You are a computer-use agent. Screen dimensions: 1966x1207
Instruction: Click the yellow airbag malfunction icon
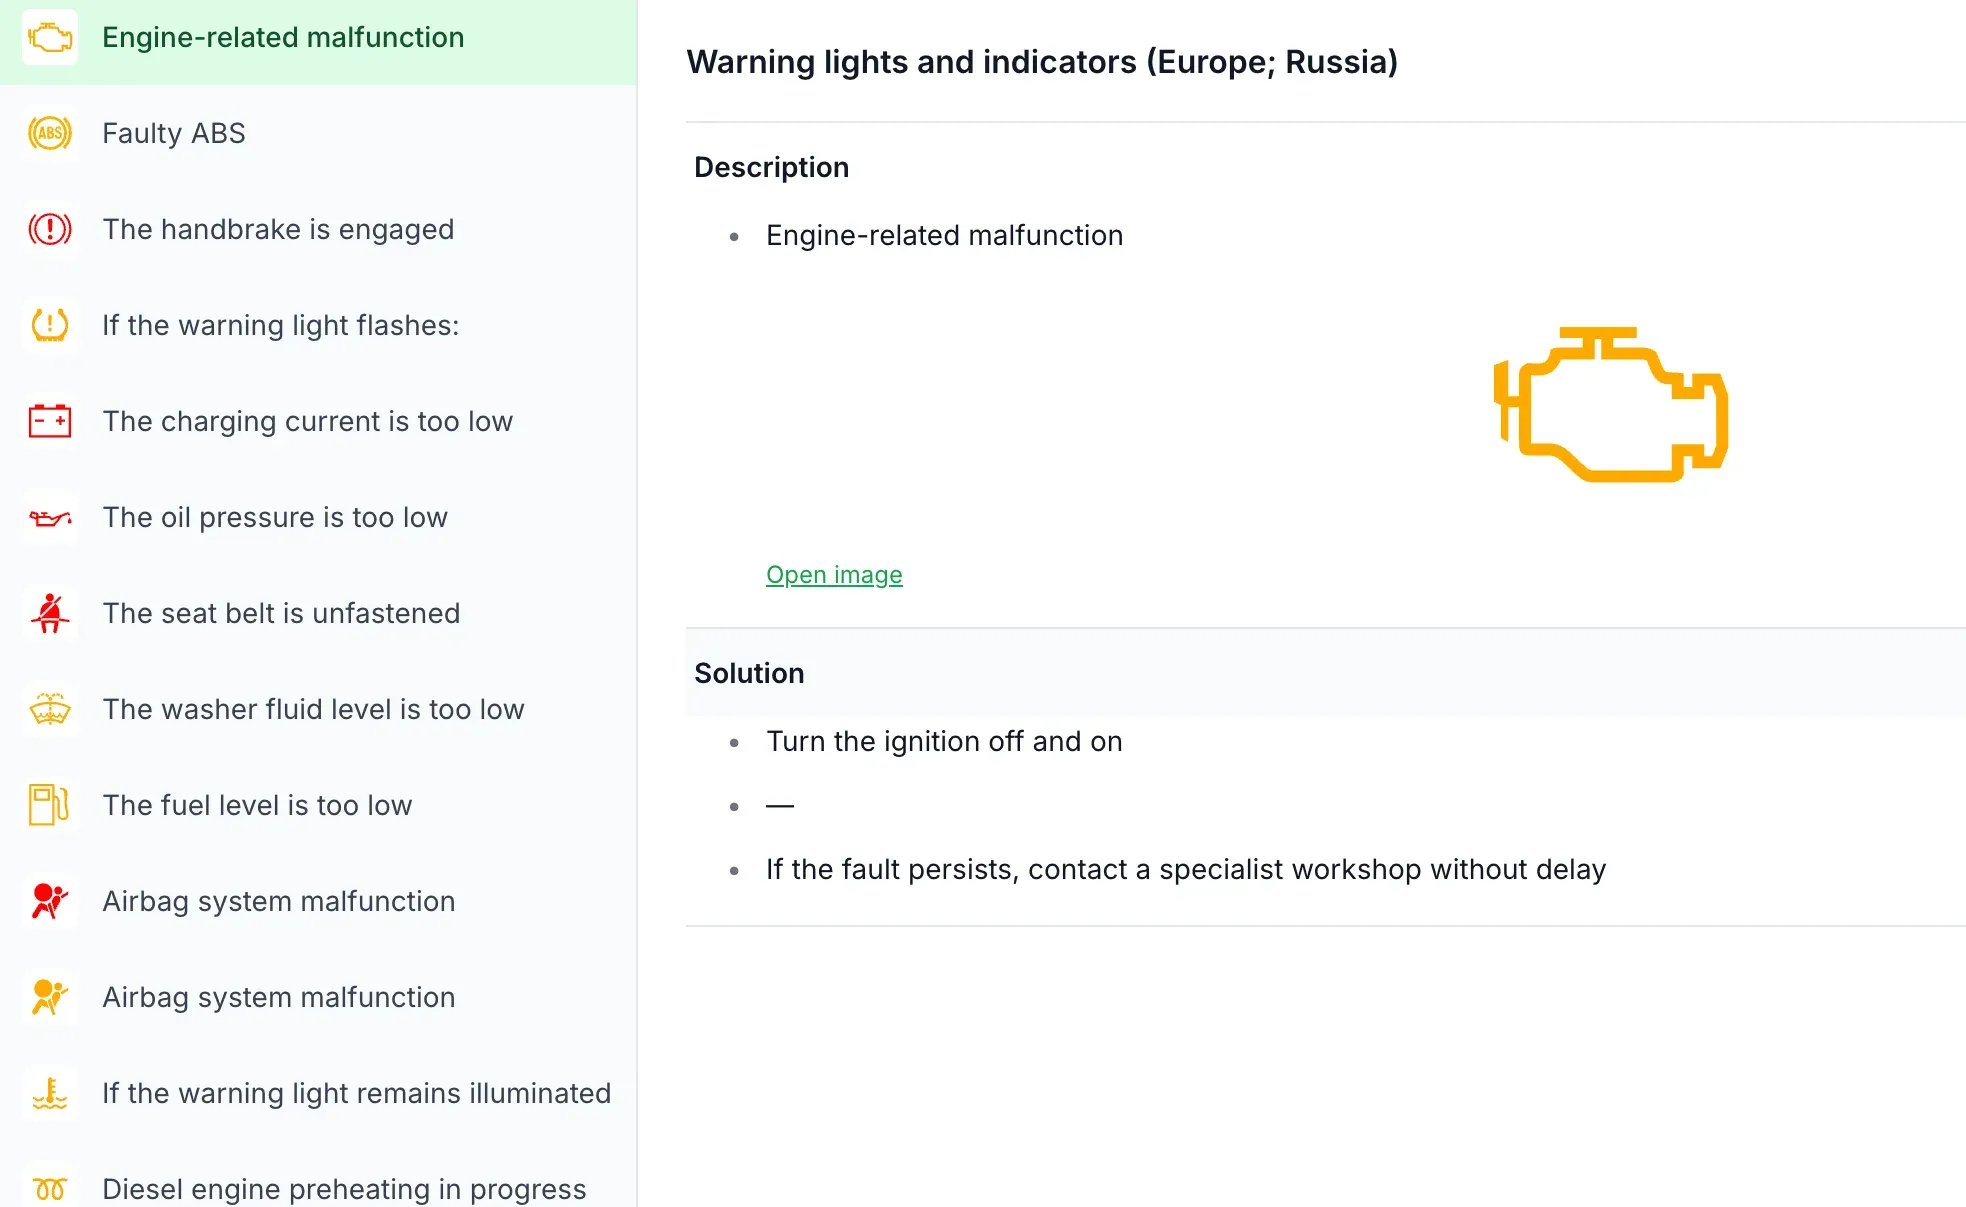[x=50, y=997]
